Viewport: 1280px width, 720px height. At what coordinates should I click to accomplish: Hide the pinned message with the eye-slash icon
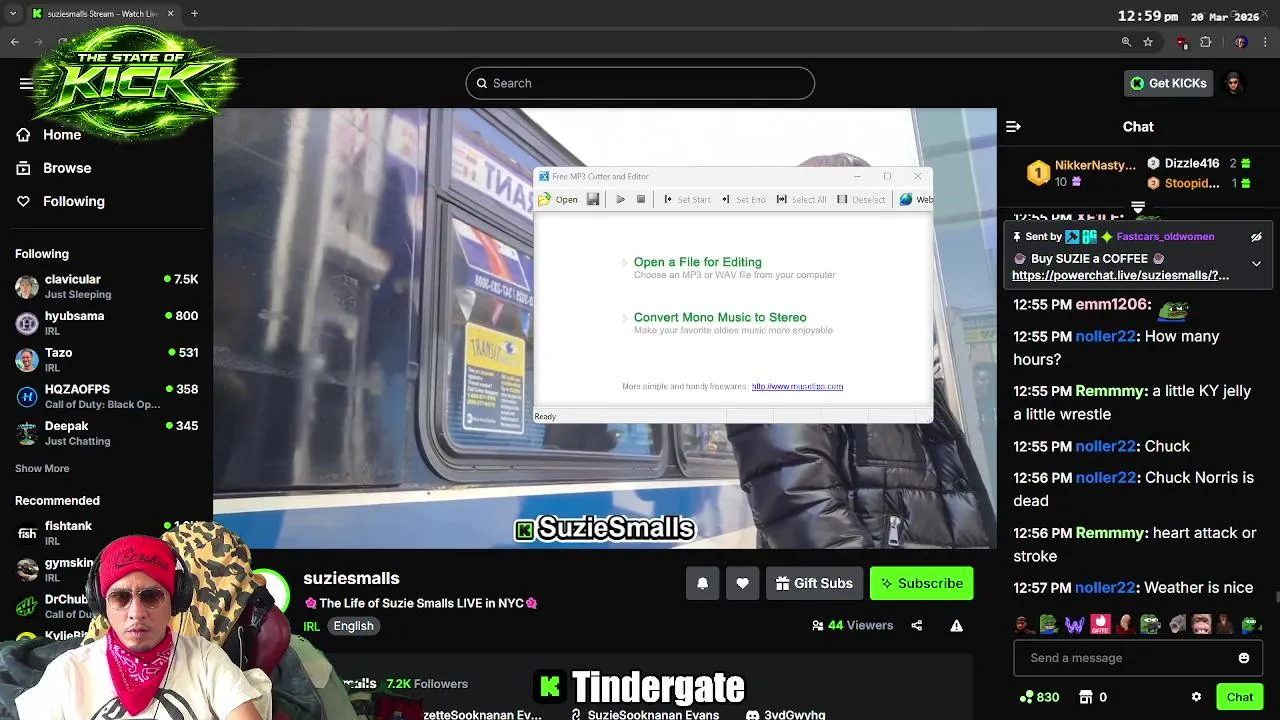[x=1257, y=237]
